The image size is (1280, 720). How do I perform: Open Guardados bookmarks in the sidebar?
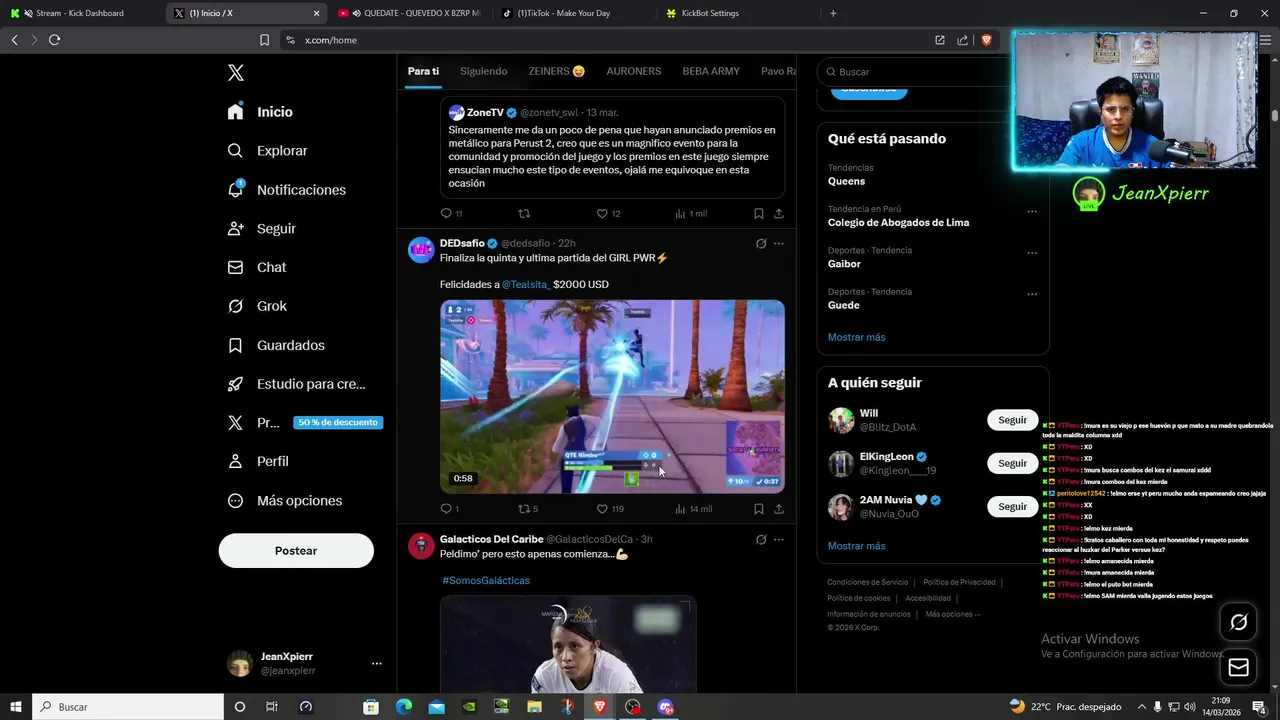276,345
